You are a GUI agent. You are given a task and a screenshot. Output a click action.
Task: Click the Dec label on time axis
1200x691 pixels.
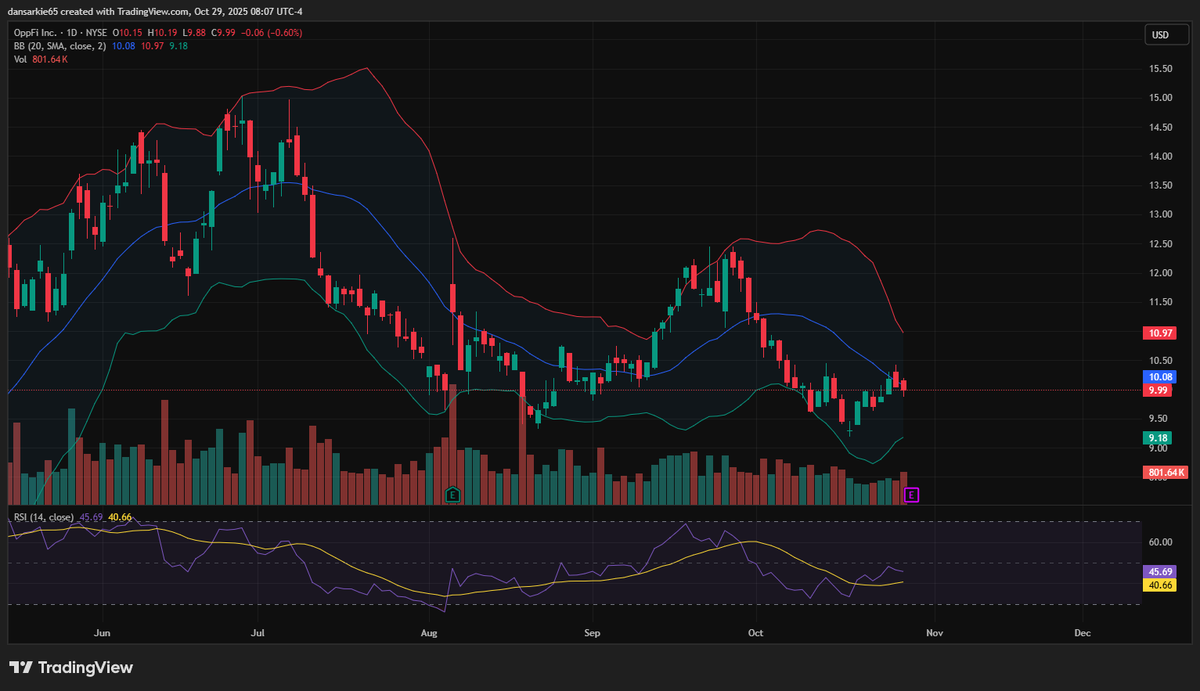(1081, 633)
